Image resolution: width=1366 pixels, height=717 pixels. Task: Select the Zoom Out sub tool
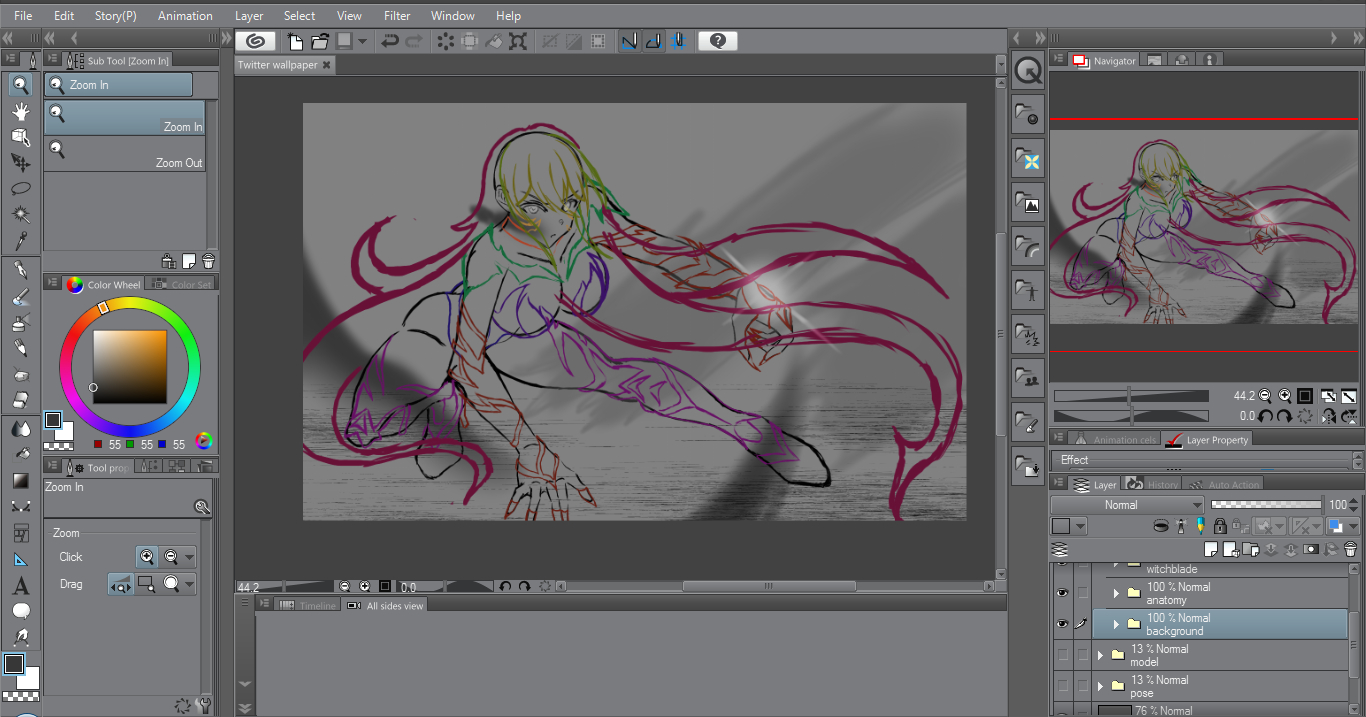[x=124, y=154]
